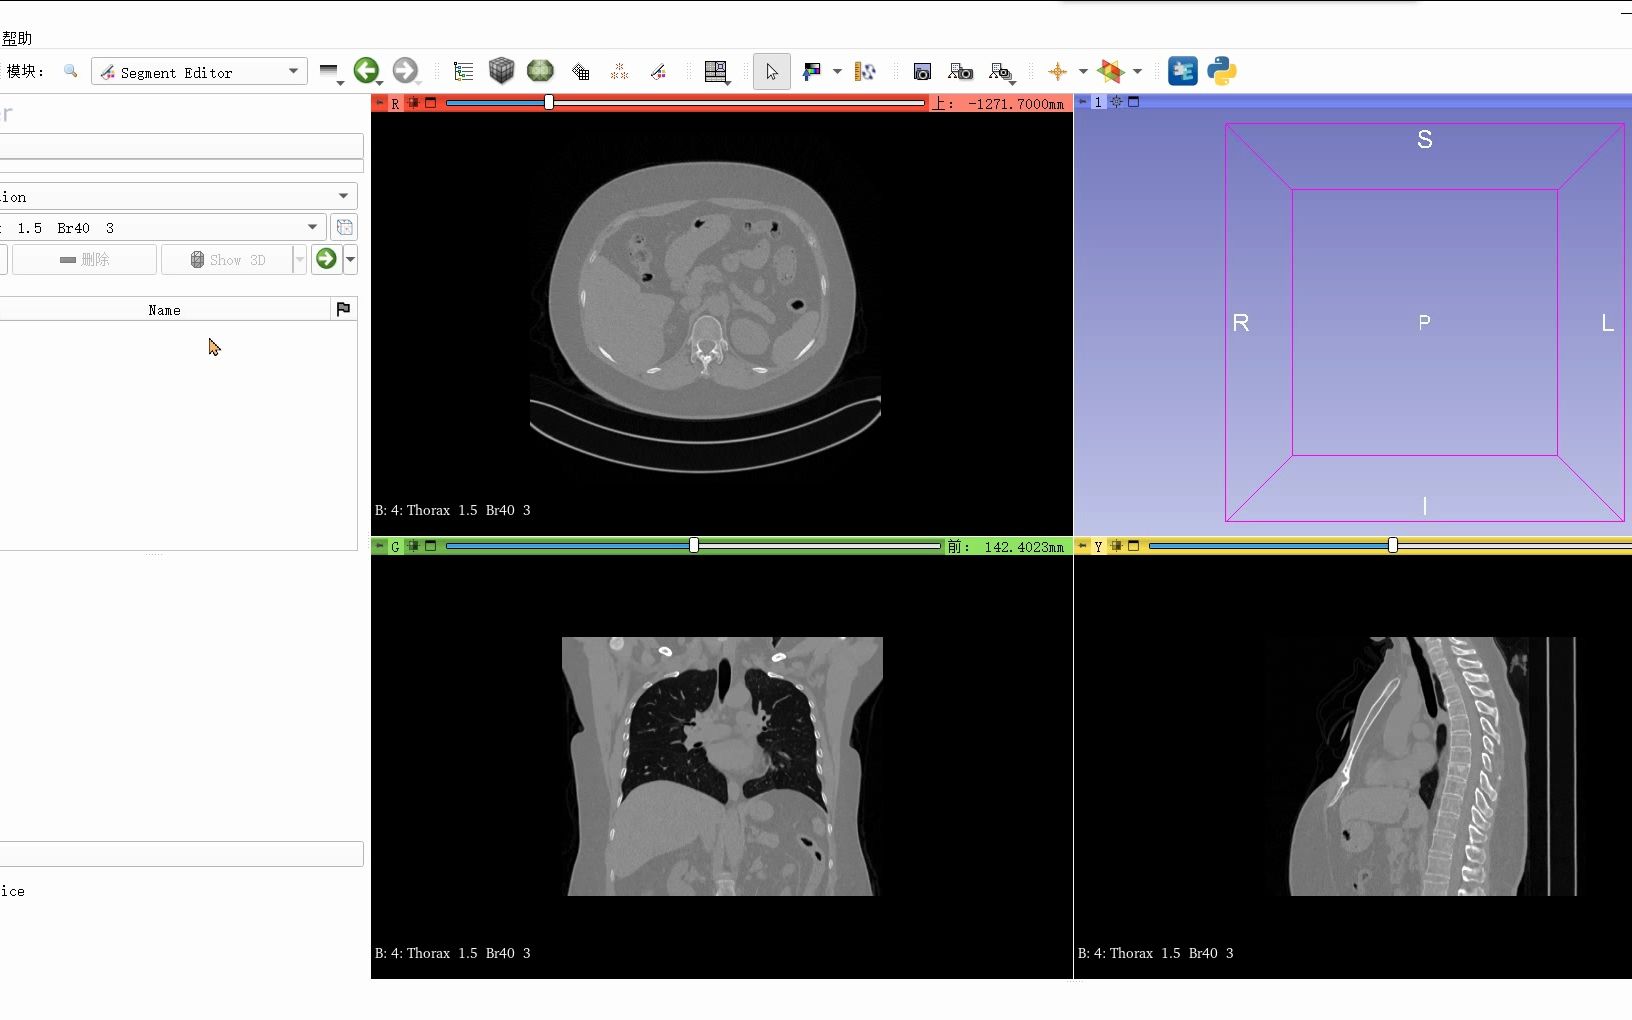Click the segmentation geometry button

pos(344,227)
